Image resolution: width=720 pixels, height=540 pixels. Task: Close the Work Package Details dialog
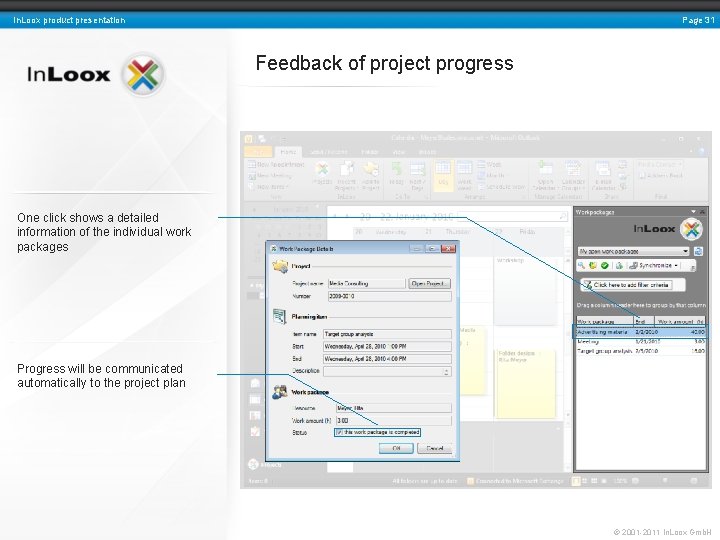click(448, 248)
